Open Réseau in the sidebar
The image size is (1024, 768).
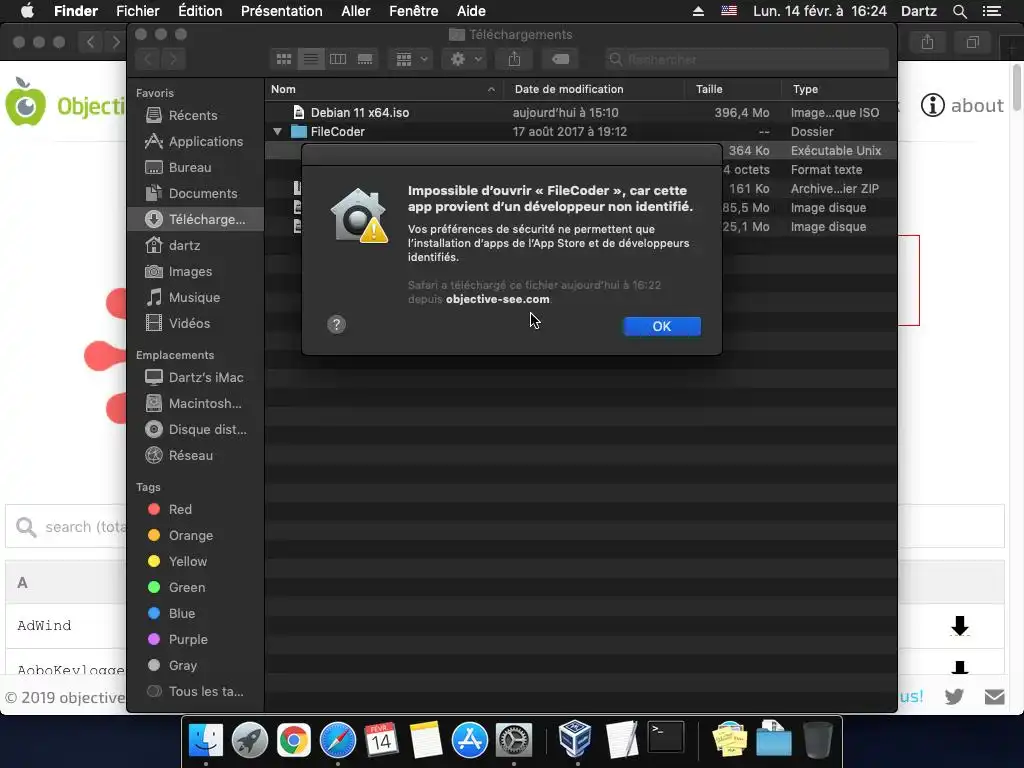coord(195,456)
